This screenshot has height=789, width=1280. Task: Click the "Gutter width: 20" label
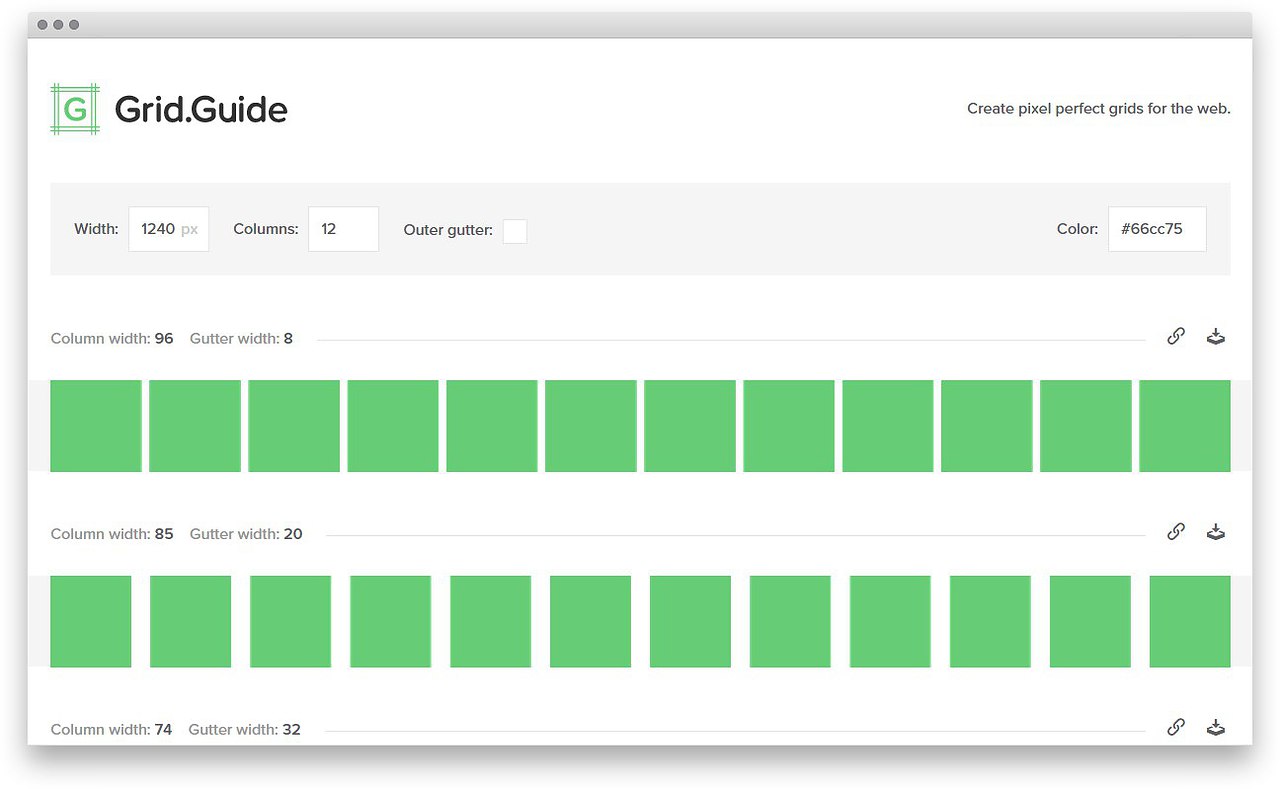pyautogui.click(x=246, y=534)
